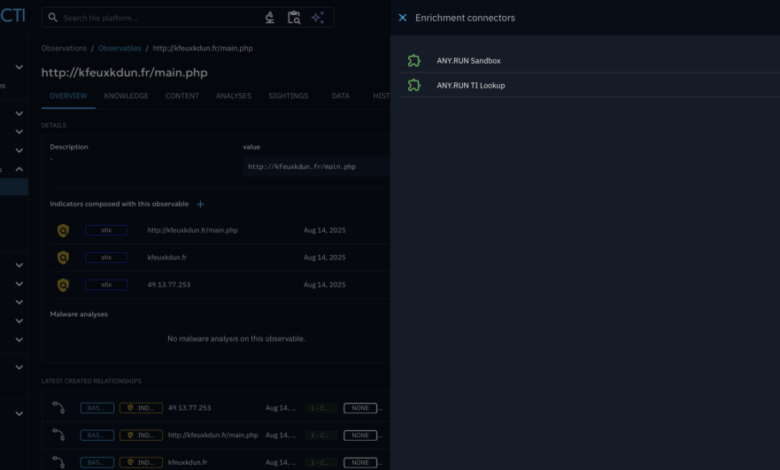Click the BAS... chip in 49.13.77.253 relationship row
Screen dimensions: 780x470
97,408
